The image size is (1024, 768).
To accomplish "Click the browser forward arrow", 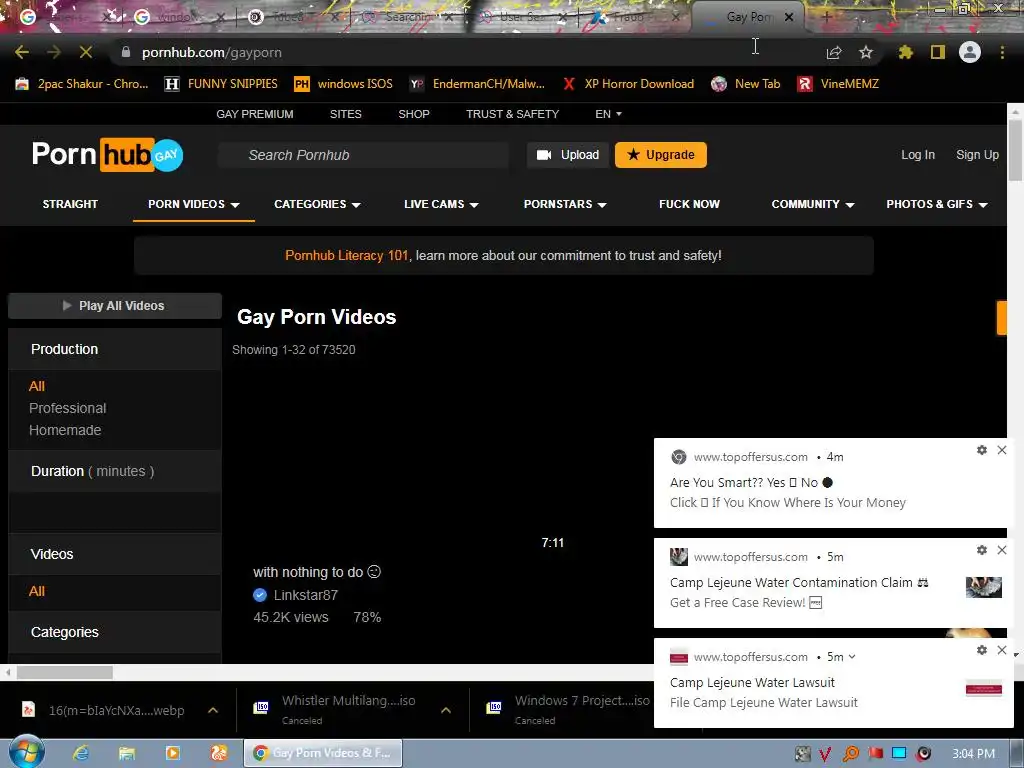I will click(54, 52).
